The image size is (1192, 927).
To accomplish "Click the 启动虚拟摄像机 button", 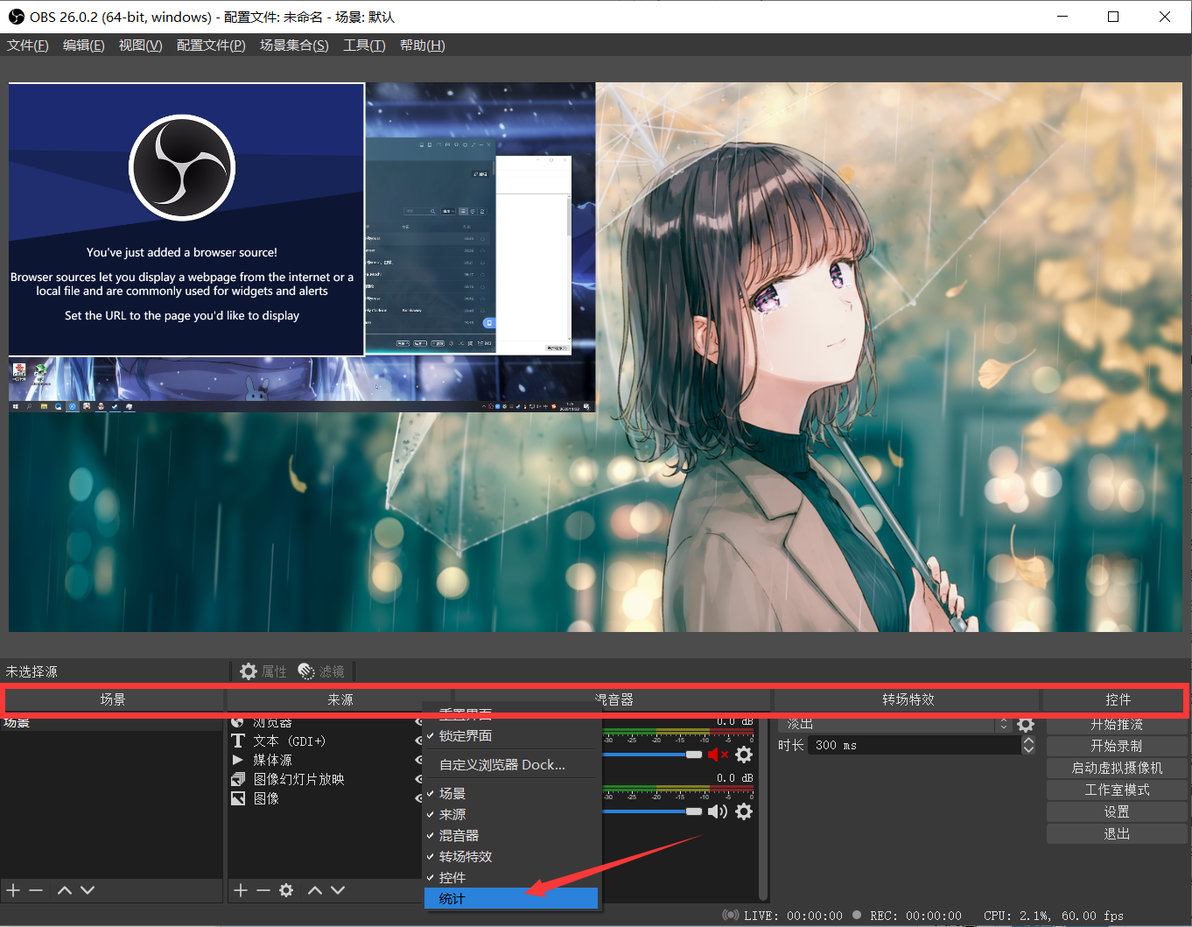I will coord(1116,768).
